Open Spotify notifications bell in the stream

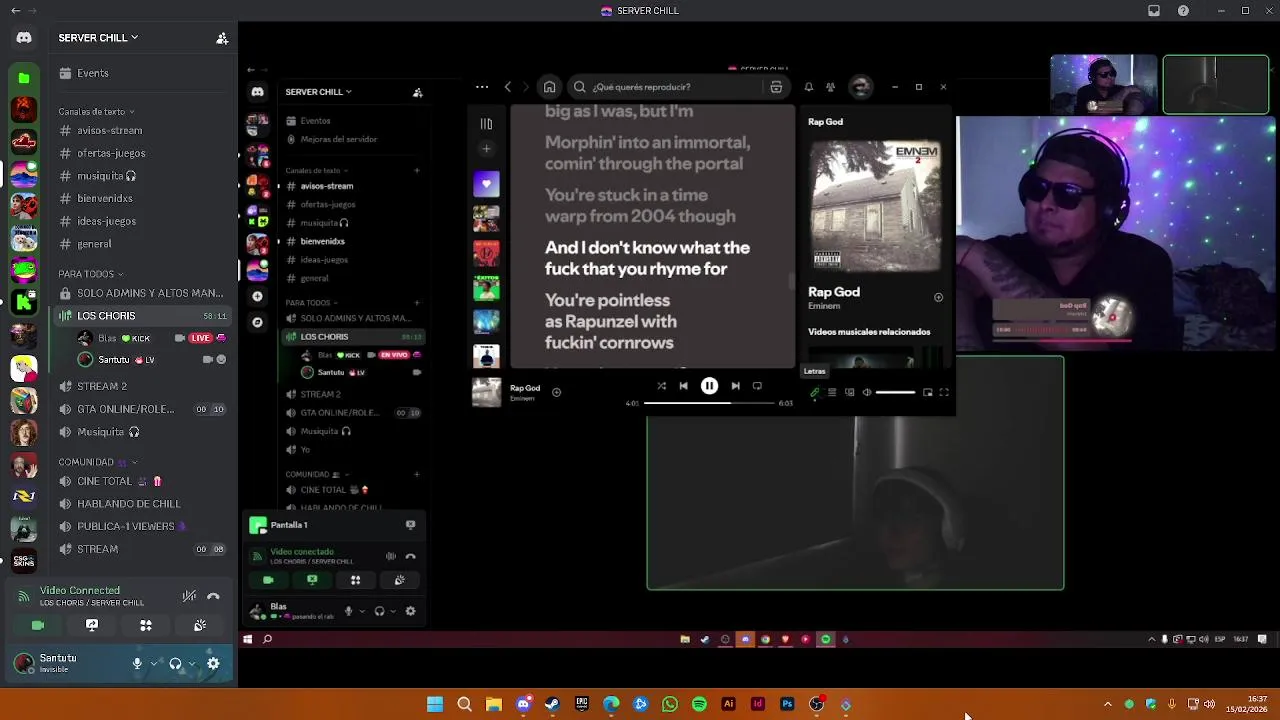[808, 87]
